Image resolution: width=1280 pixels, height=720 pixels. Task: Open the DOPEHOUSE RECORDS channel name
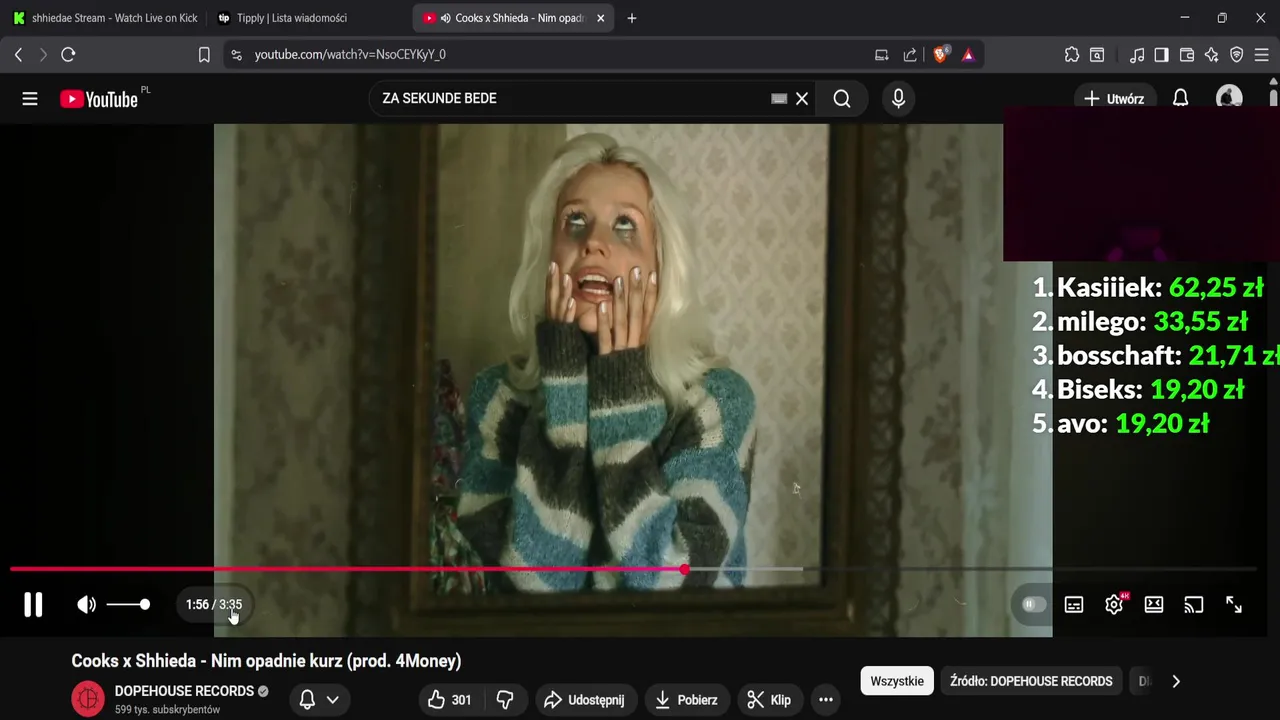(x=184, y=691)
